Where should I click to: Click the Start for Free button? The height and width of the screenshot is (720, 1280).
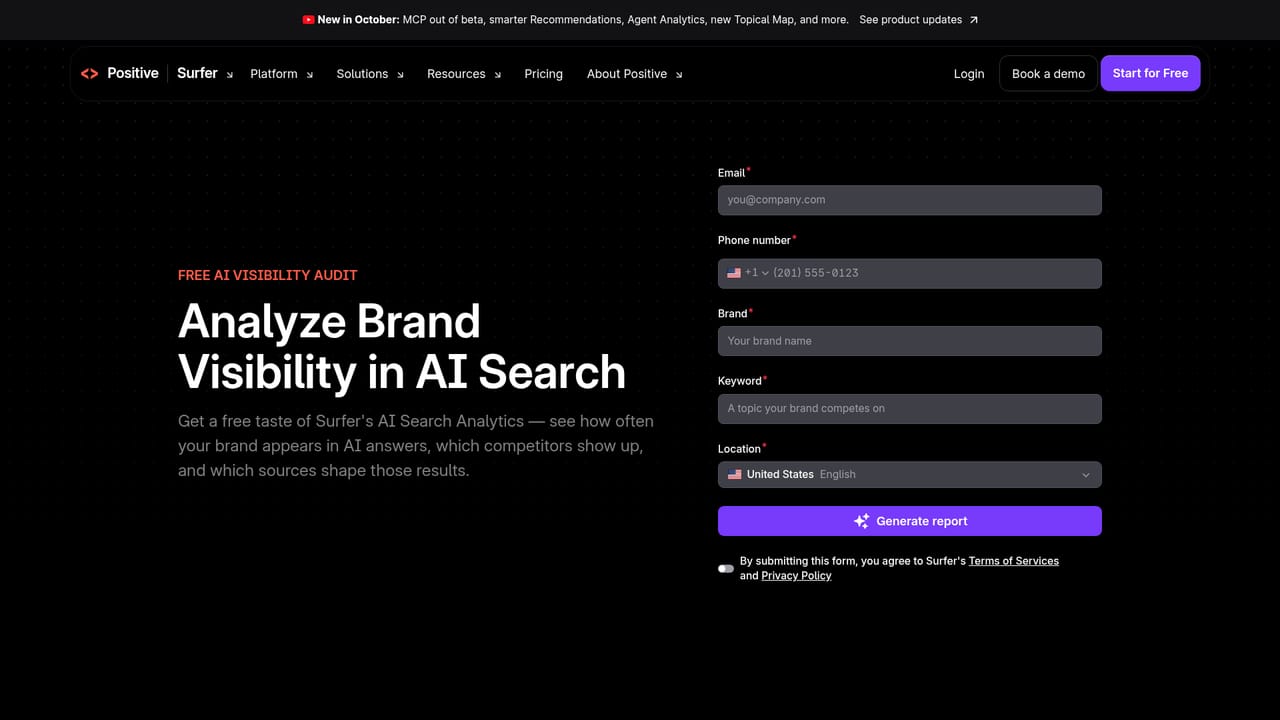click(x=1150, y=73)
